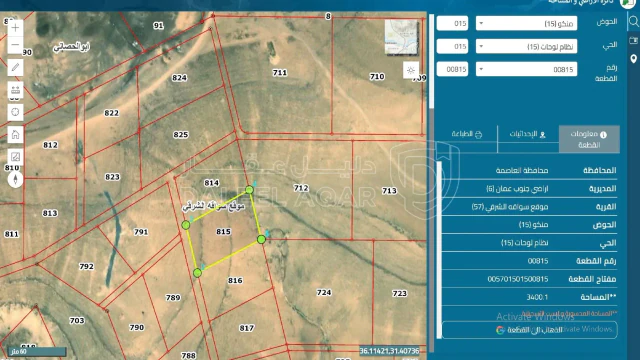This screenshot has height=360, width=640.
Task: Switch to the الإحداثيات tab
Action: tap(528, 134)
